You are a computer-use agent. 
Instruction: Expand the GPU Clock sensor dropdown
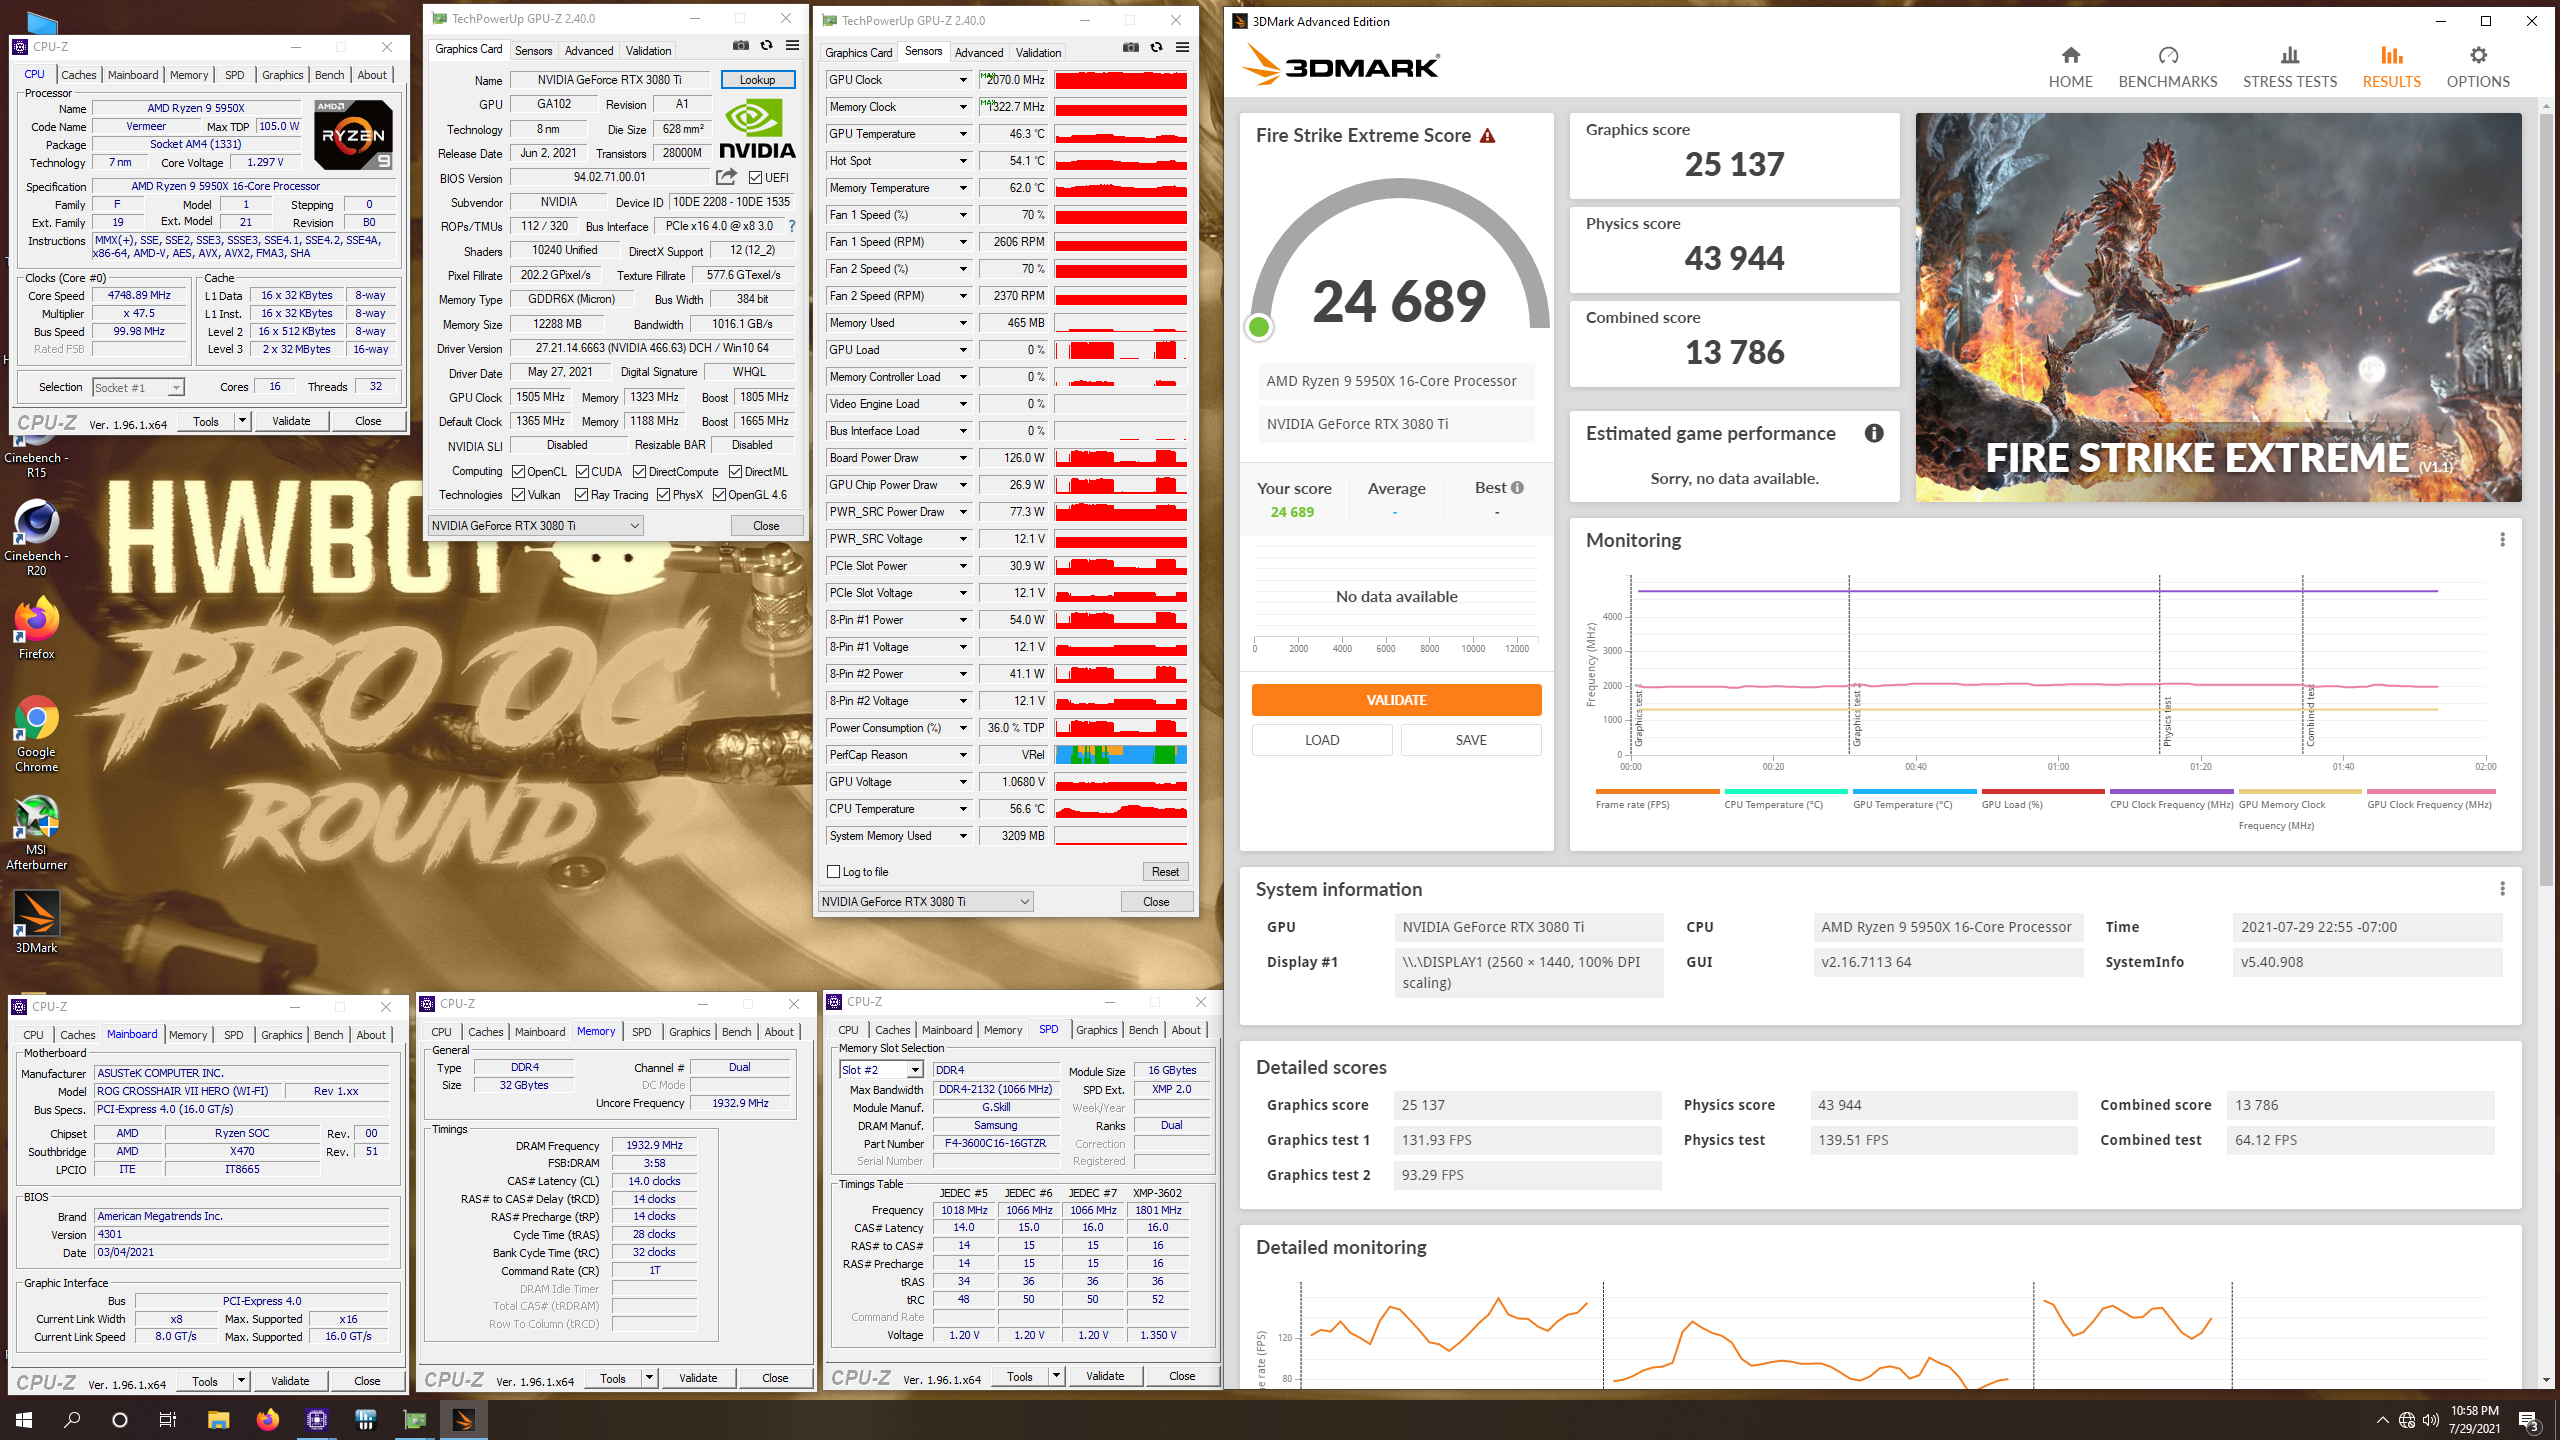point(964,80)
